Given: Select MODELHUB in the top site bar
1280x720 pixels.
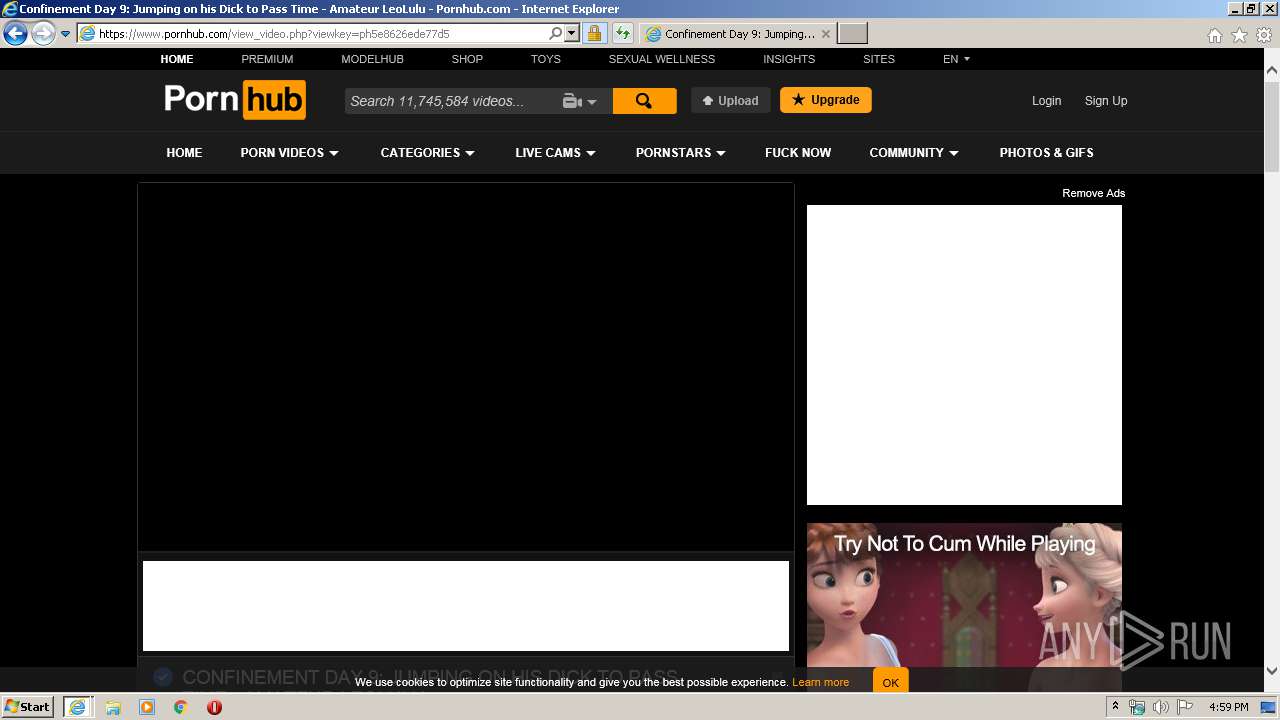Looking at the screenshot, I should [372, 59].
